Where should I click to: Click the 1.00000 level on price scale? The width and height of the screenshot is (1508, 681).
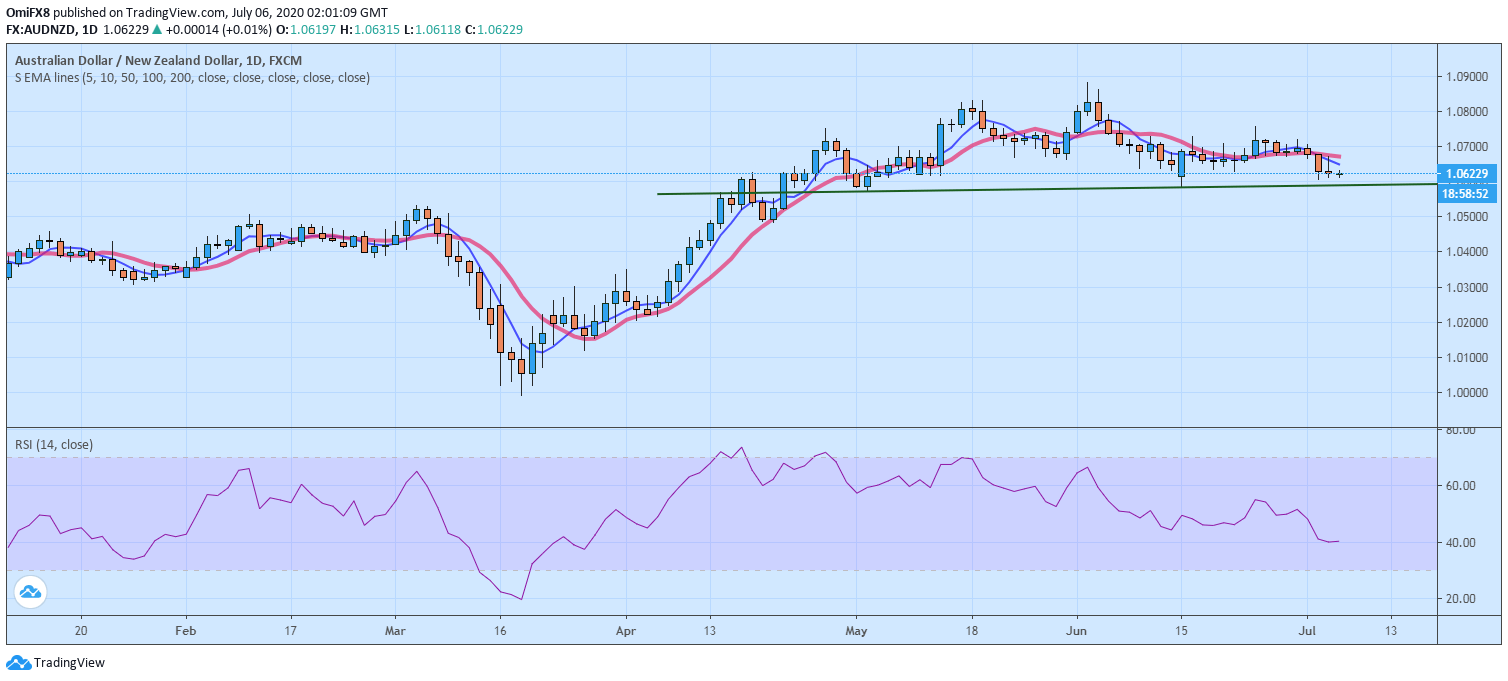[1467, 393]
